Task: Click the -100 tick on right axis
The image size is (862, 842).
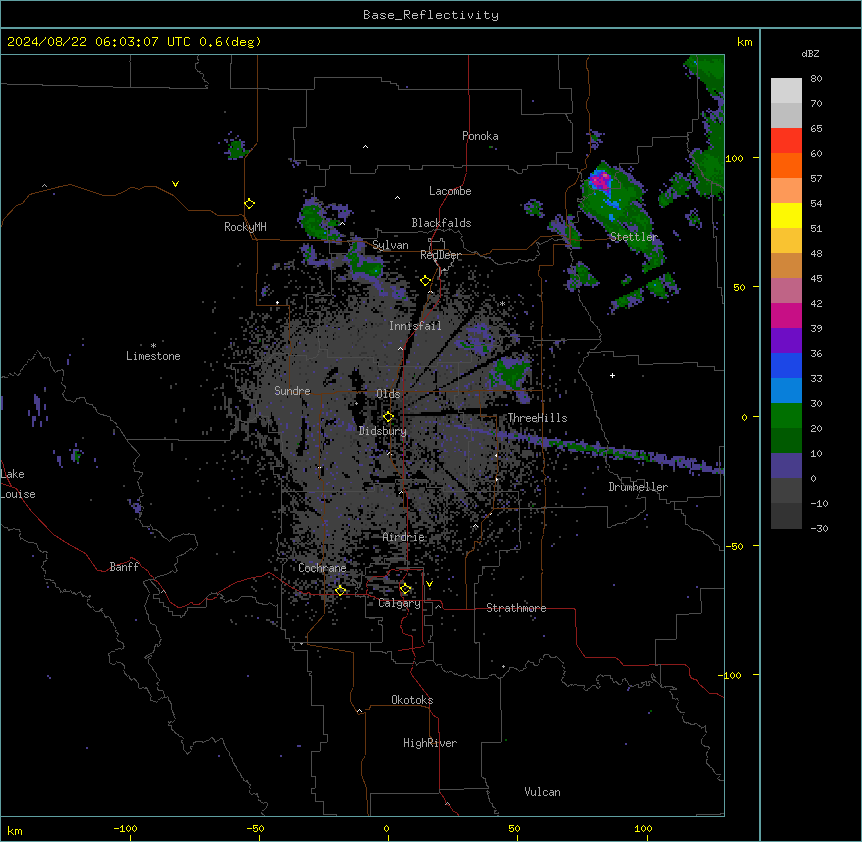Action: coord(731,675)
